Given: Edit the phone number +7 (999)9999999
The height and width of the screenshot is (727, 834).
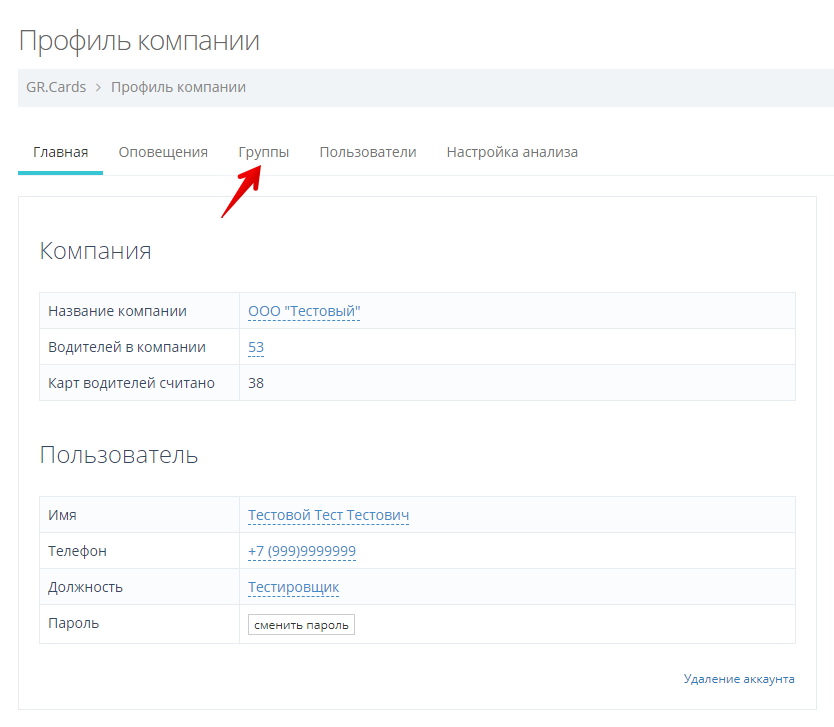Looking at the screenshot, I should coord(303,551).
